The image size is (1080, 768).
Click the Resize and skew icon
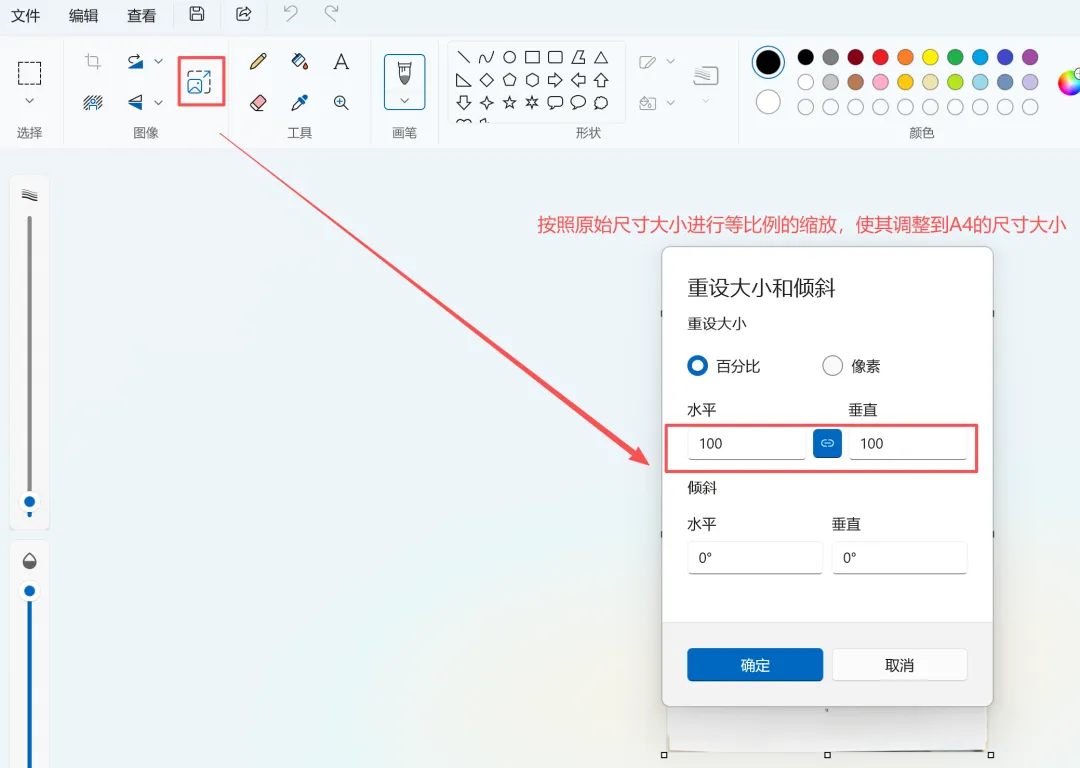coord(199,81)
